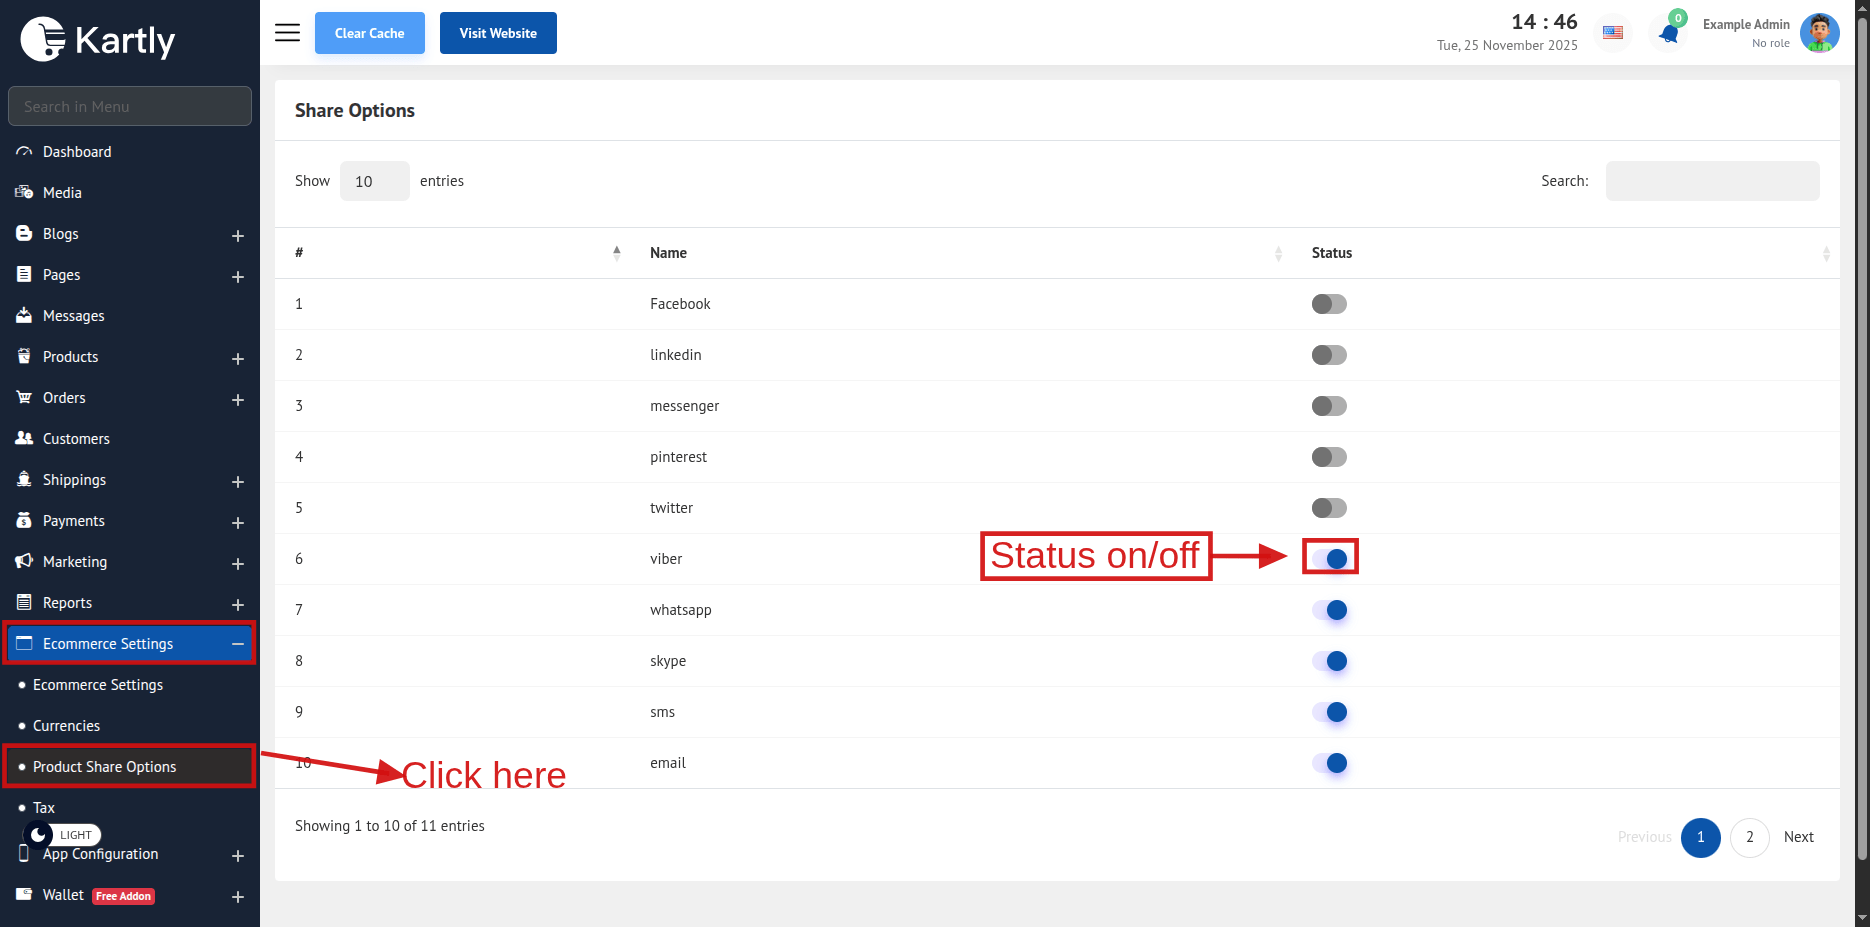This screenshot has height=927, width=1870.
Task: Click the US flag language icon
Action: [x=1612, y=33]
